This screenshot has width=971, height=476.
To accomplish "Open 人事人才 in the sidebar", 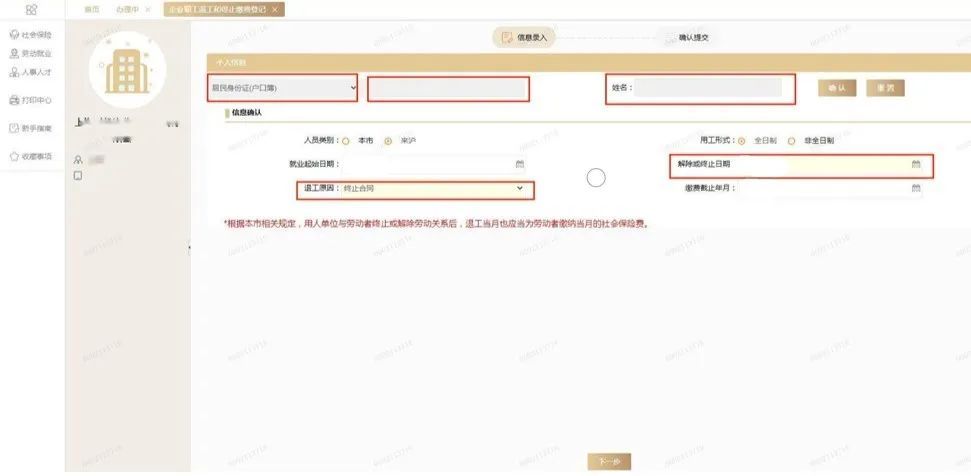I will click(31, 72).
